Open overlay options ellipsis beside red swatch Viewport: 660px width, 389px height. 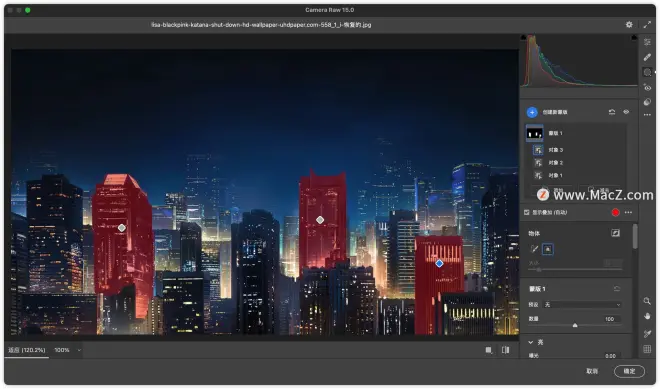[x=628, y=213]
